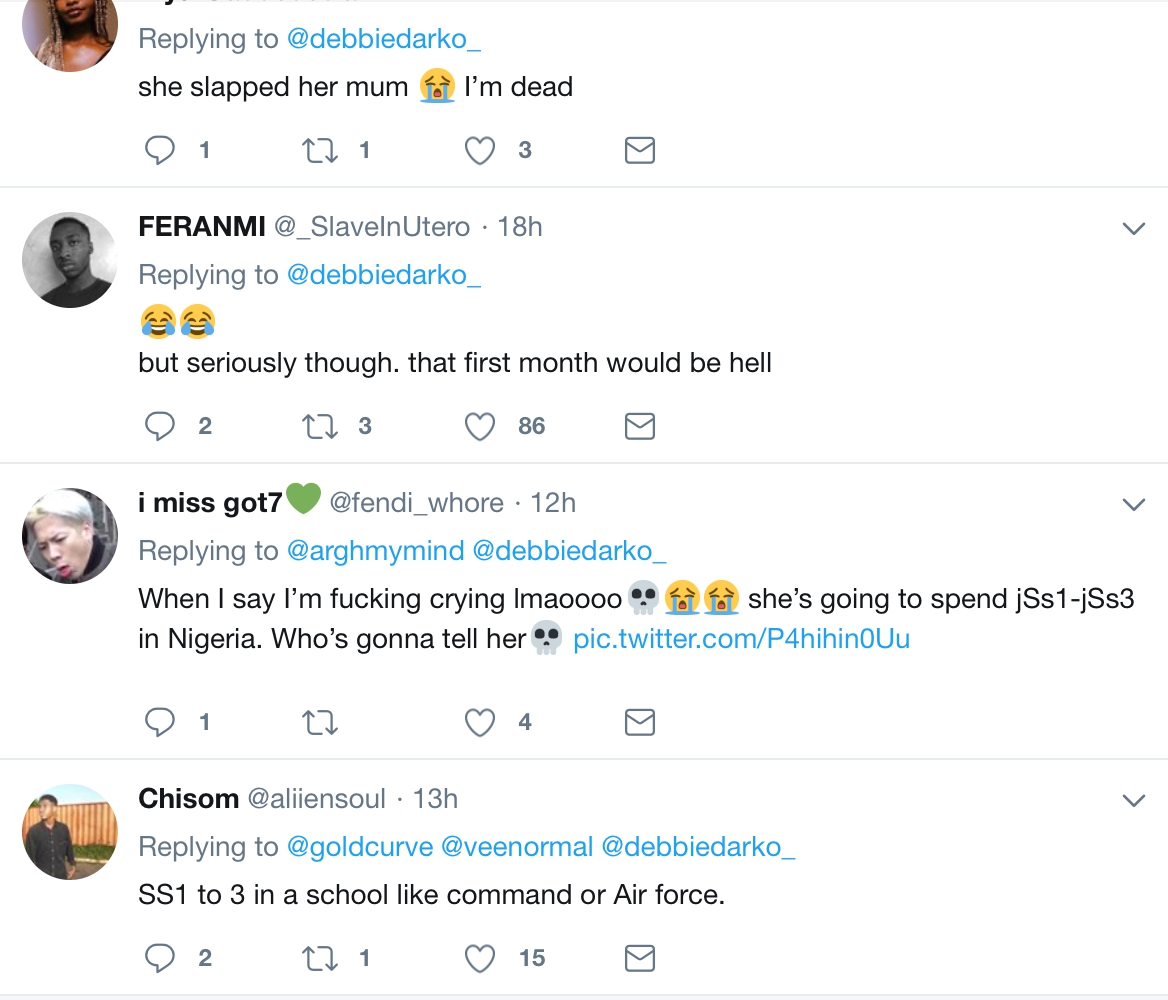This screenshot has width=1168, height=1000.
Task: Open the @veenormal profile mention
Action: 517,847
